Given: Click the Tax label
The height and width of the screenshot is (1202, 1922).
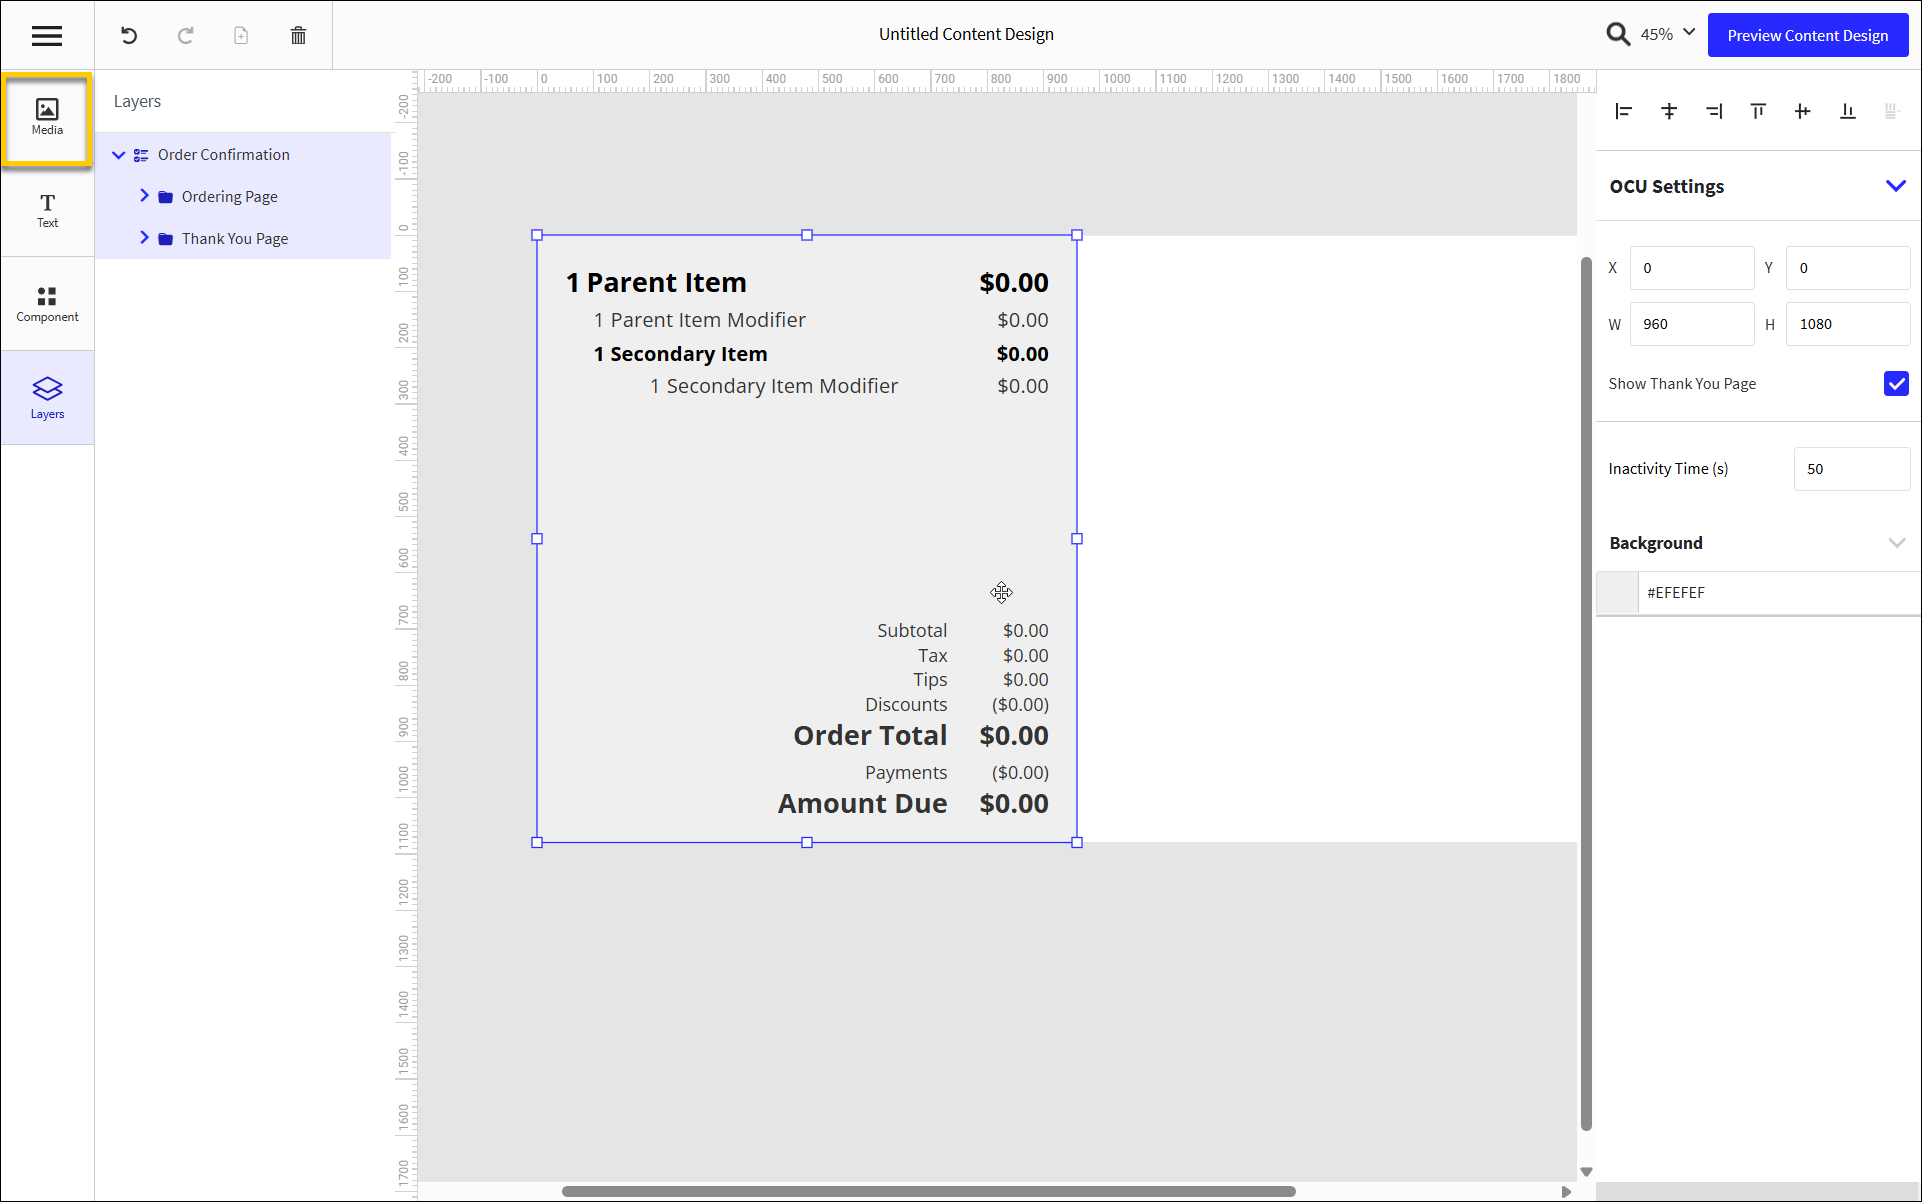Looking at the screenshot, I should pos(933,656).
